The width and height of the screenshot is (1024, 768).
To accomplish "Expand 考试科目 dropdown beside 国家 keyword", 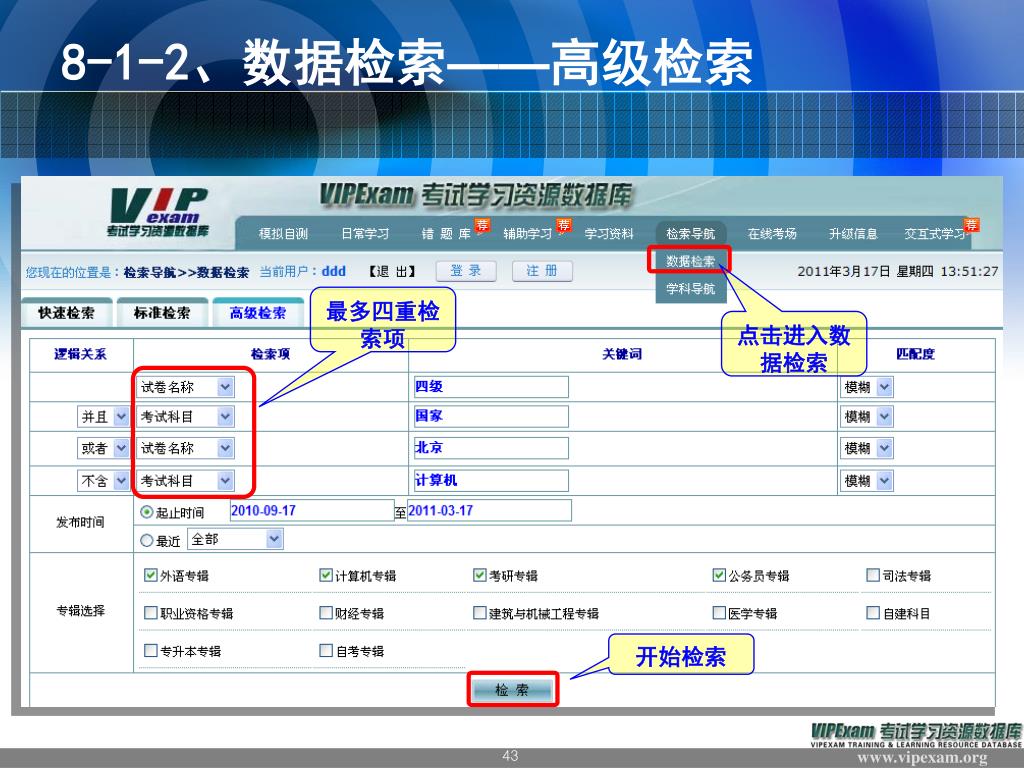I will tap(225, 417).
